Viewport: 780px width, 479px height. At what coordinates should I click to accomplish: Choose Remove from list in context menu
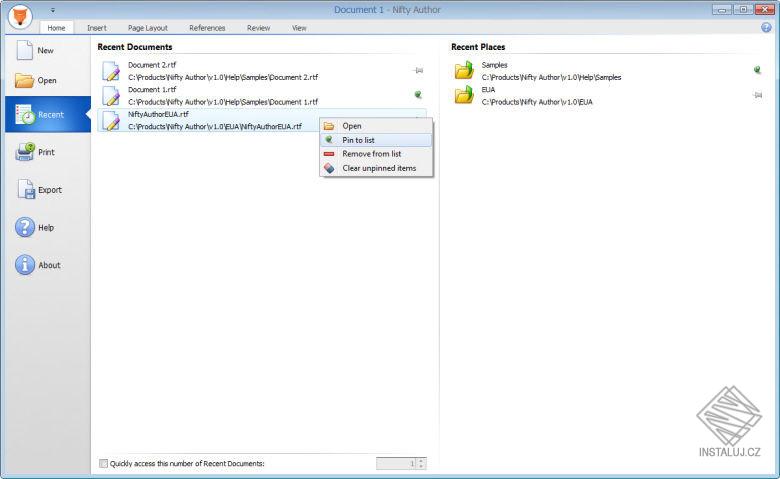[x=376, y=154]
